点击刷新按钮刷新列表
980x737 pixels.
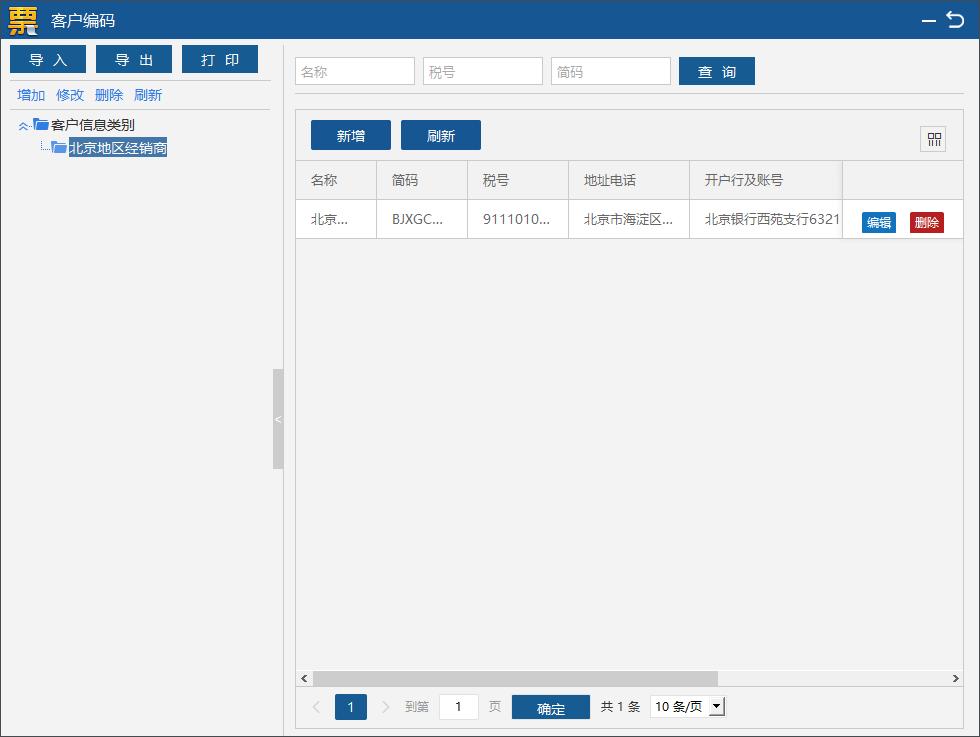click(x=440, y=135)
